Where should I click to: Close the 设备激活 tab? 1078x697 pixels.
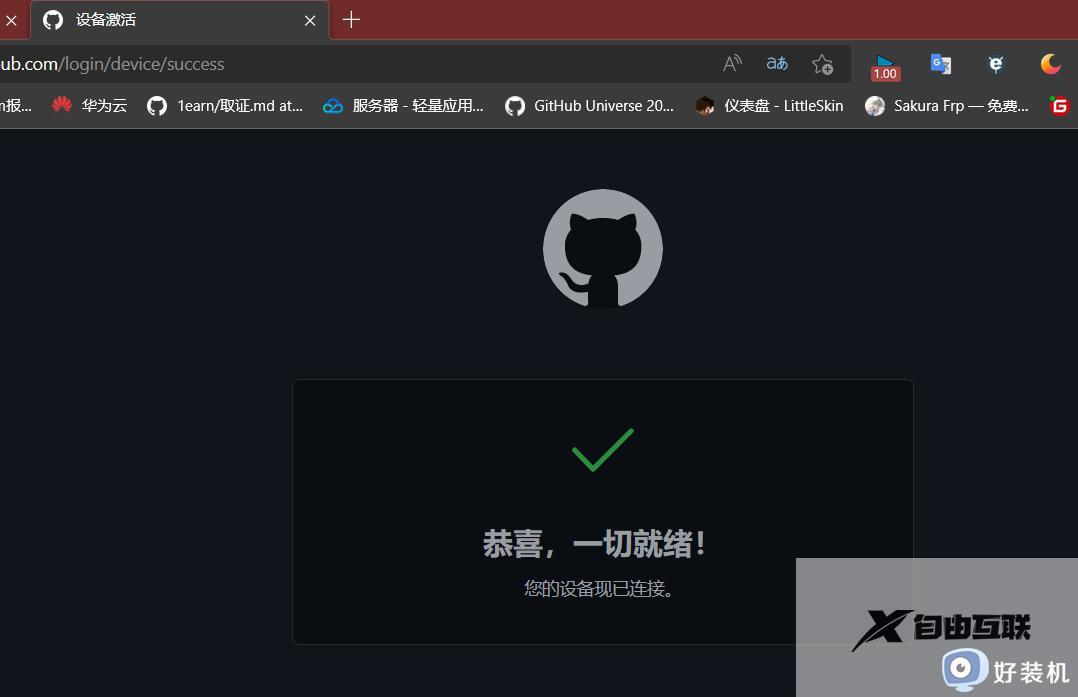[309, 20]
